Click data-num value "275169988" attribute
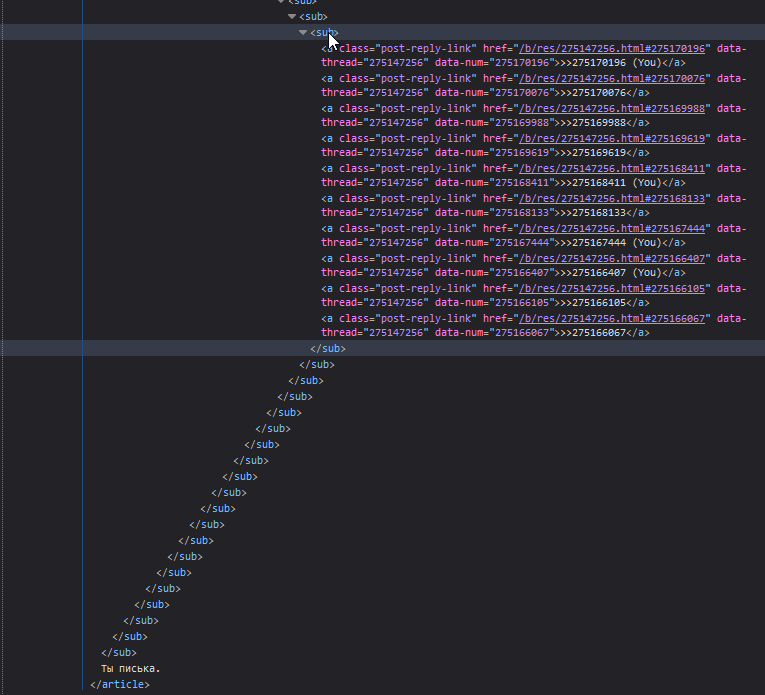 [522, 123]
